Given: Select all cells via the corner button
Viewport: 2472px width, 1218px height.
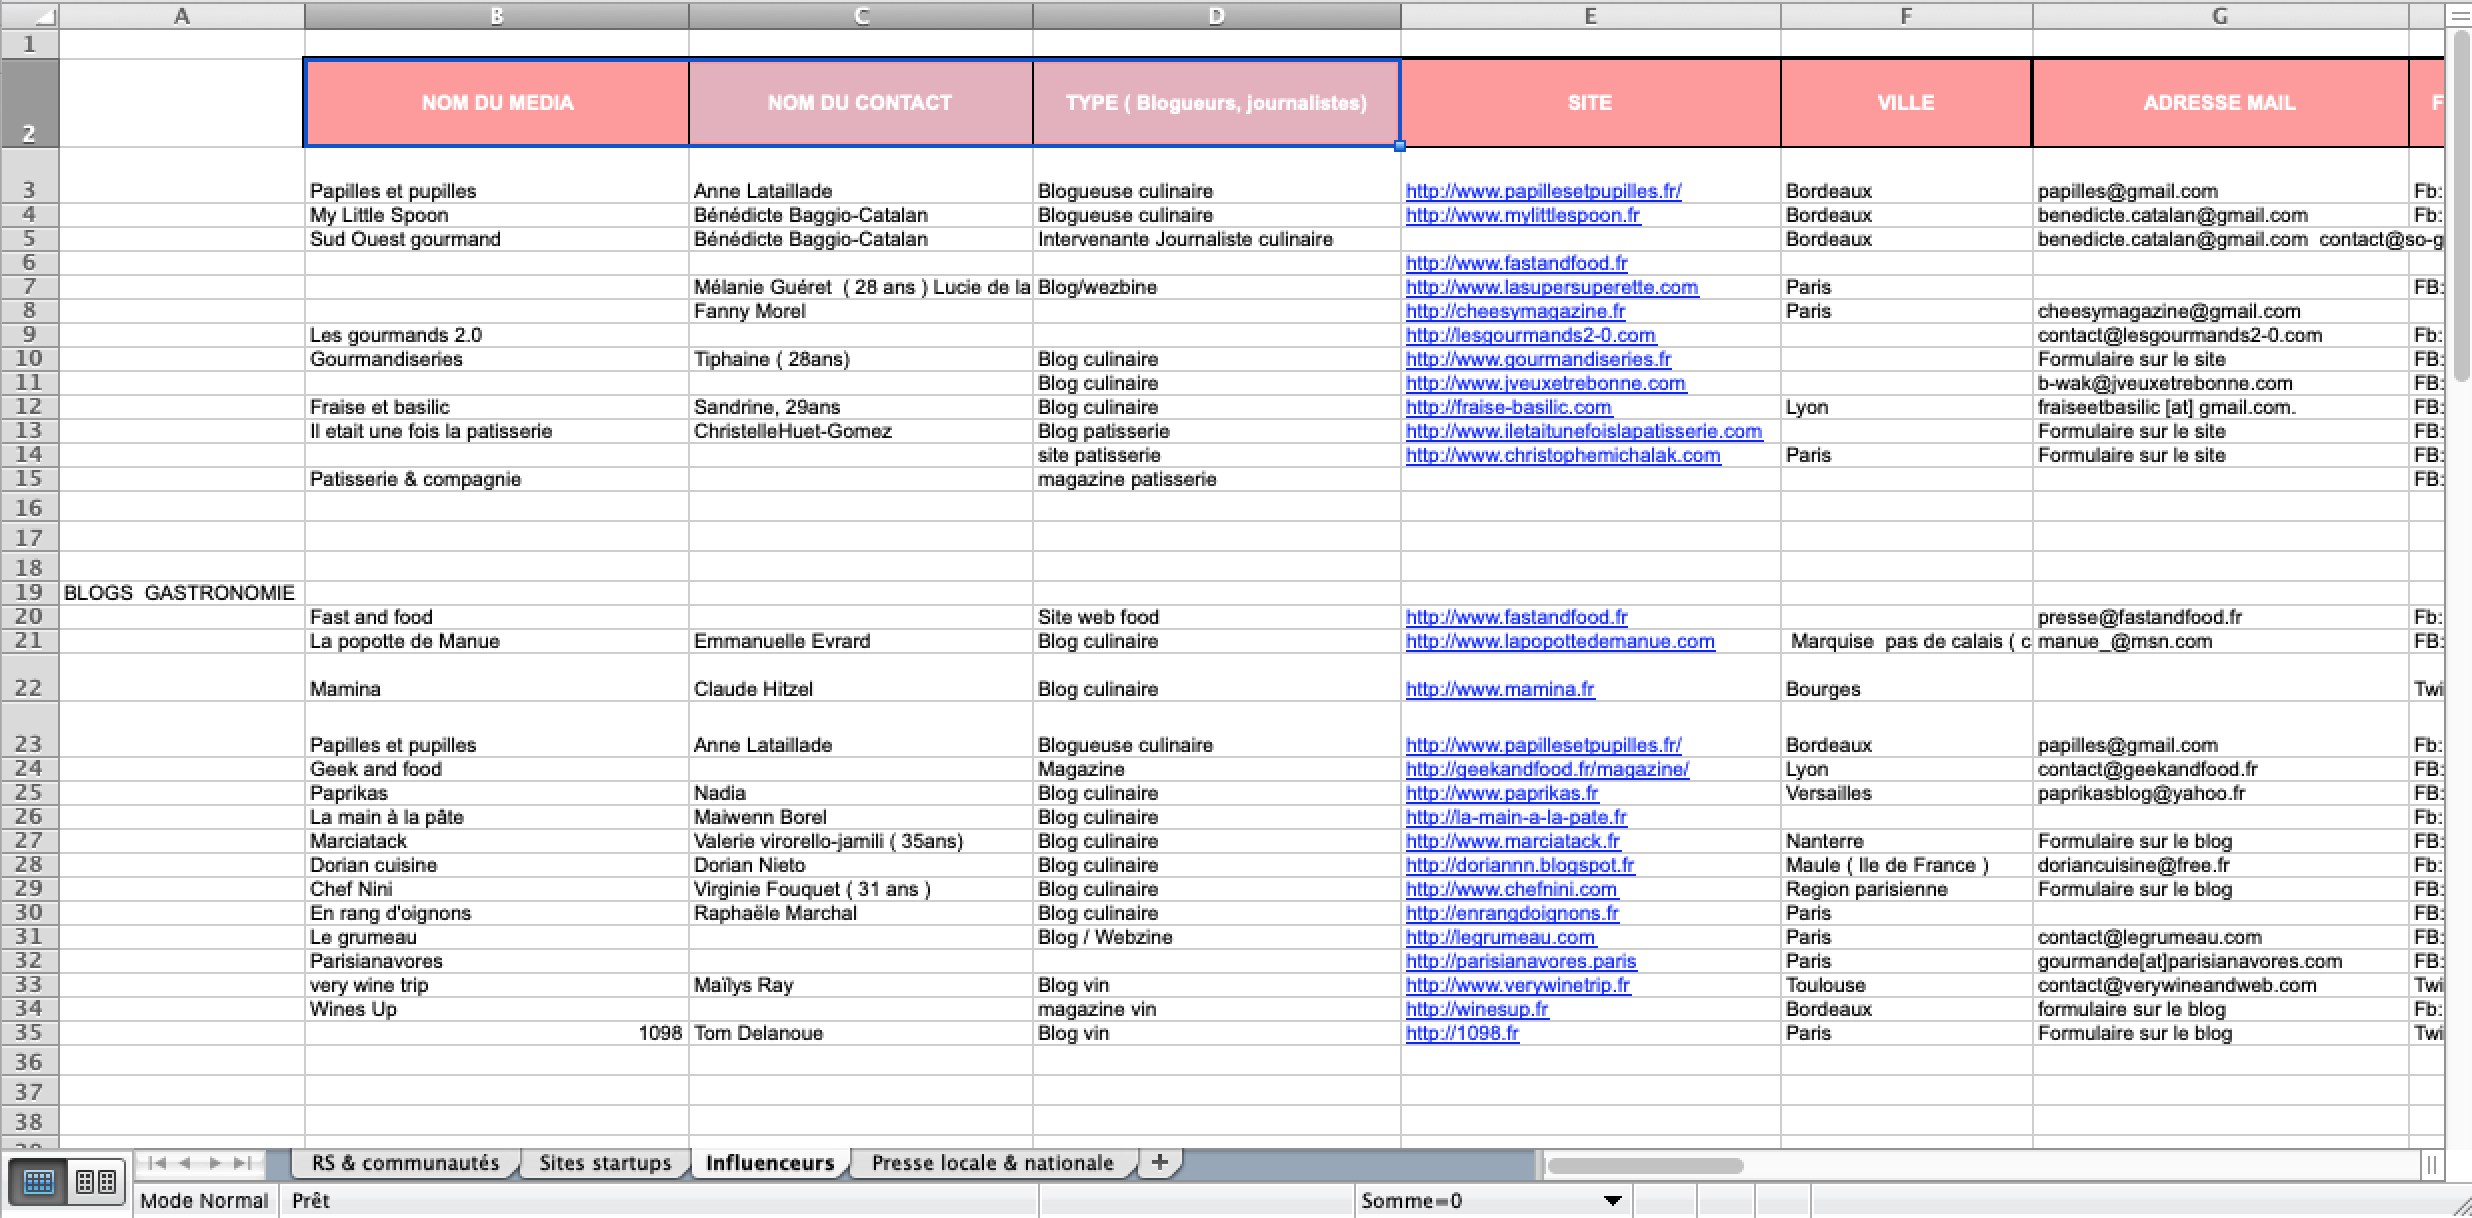Looking at the screenshot, I should click(x=30, y=16).
